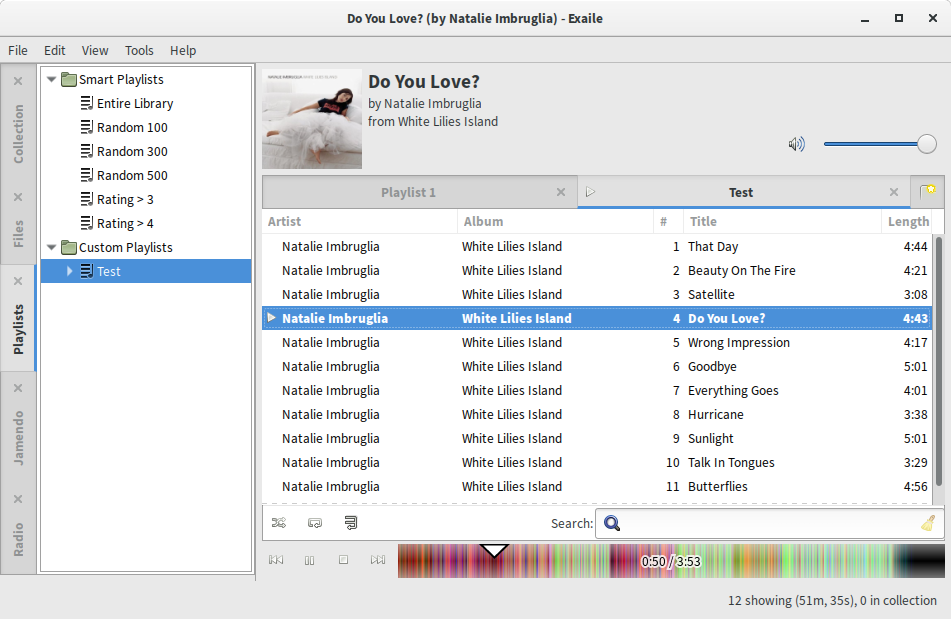The width and height of the screenshot is (951, 619).
Task: Pause the current track
Action: [x=309, y=560]
